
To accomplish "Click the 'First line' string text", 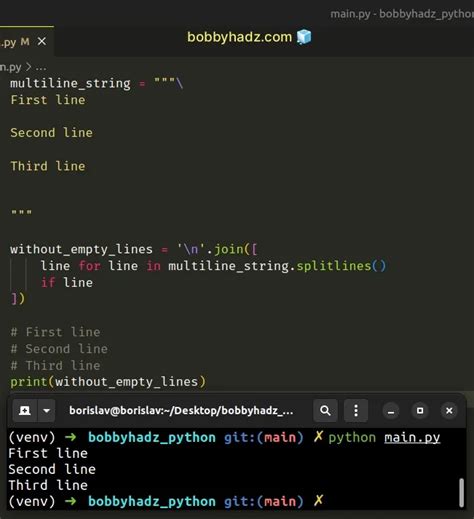I will pos(48,100).
